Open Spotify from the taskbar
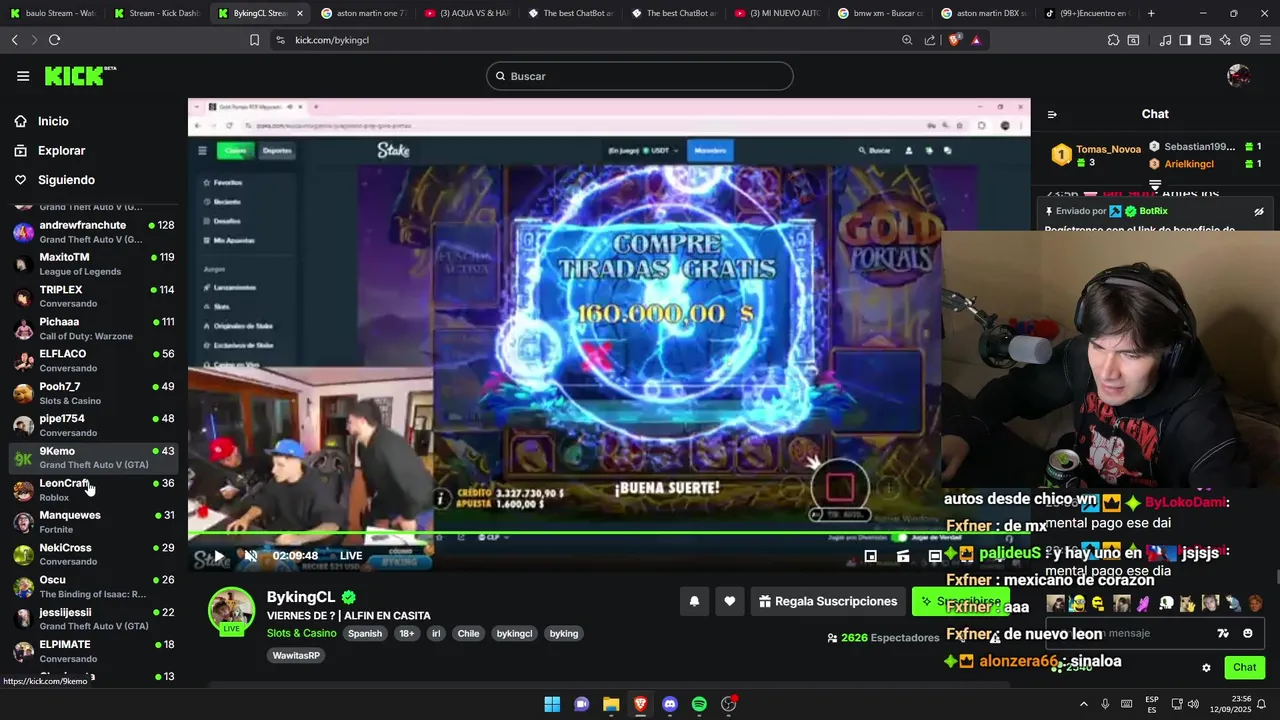Viewport: 1280px width, 720px height. pyautogui.click(x=699, y=704)
